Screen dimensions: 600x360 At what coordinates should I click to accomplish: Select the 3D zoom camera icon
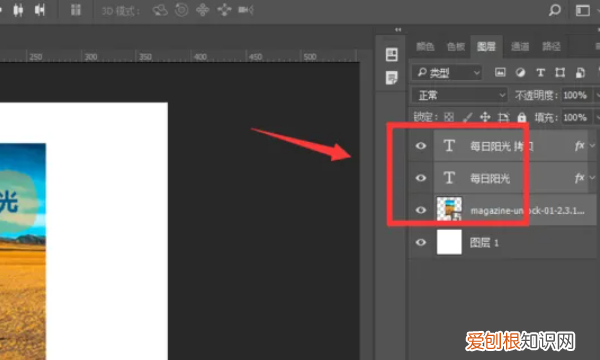coord(246,10)
